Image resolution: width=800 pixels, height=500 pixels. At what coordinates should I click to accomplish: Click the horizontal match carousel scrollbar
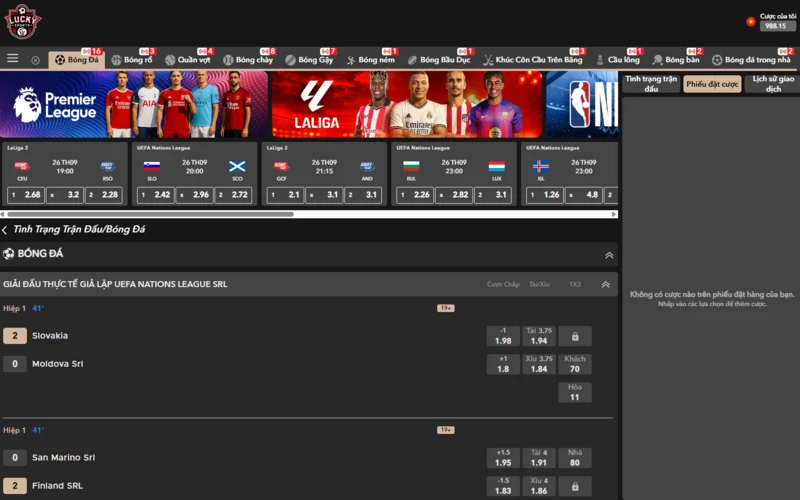point(151,214)
